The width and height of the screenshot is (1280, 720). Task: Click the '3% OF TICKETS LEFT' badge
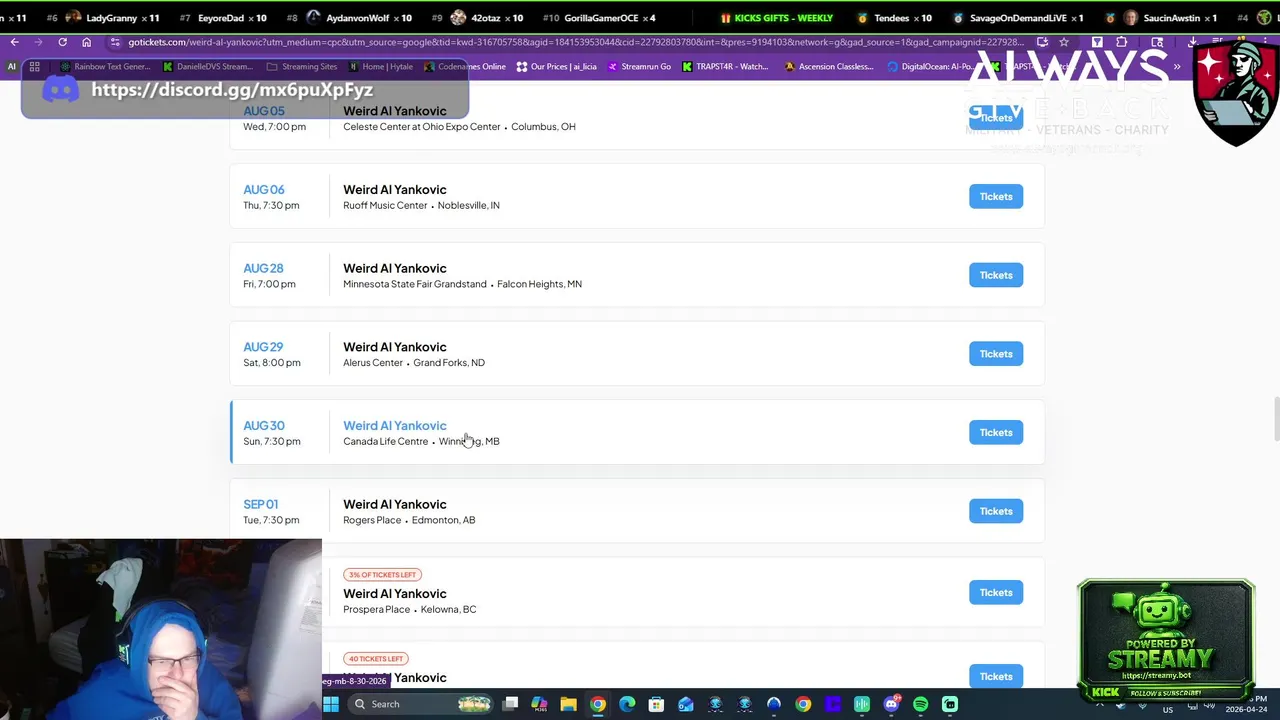click(x=382, y=575)
